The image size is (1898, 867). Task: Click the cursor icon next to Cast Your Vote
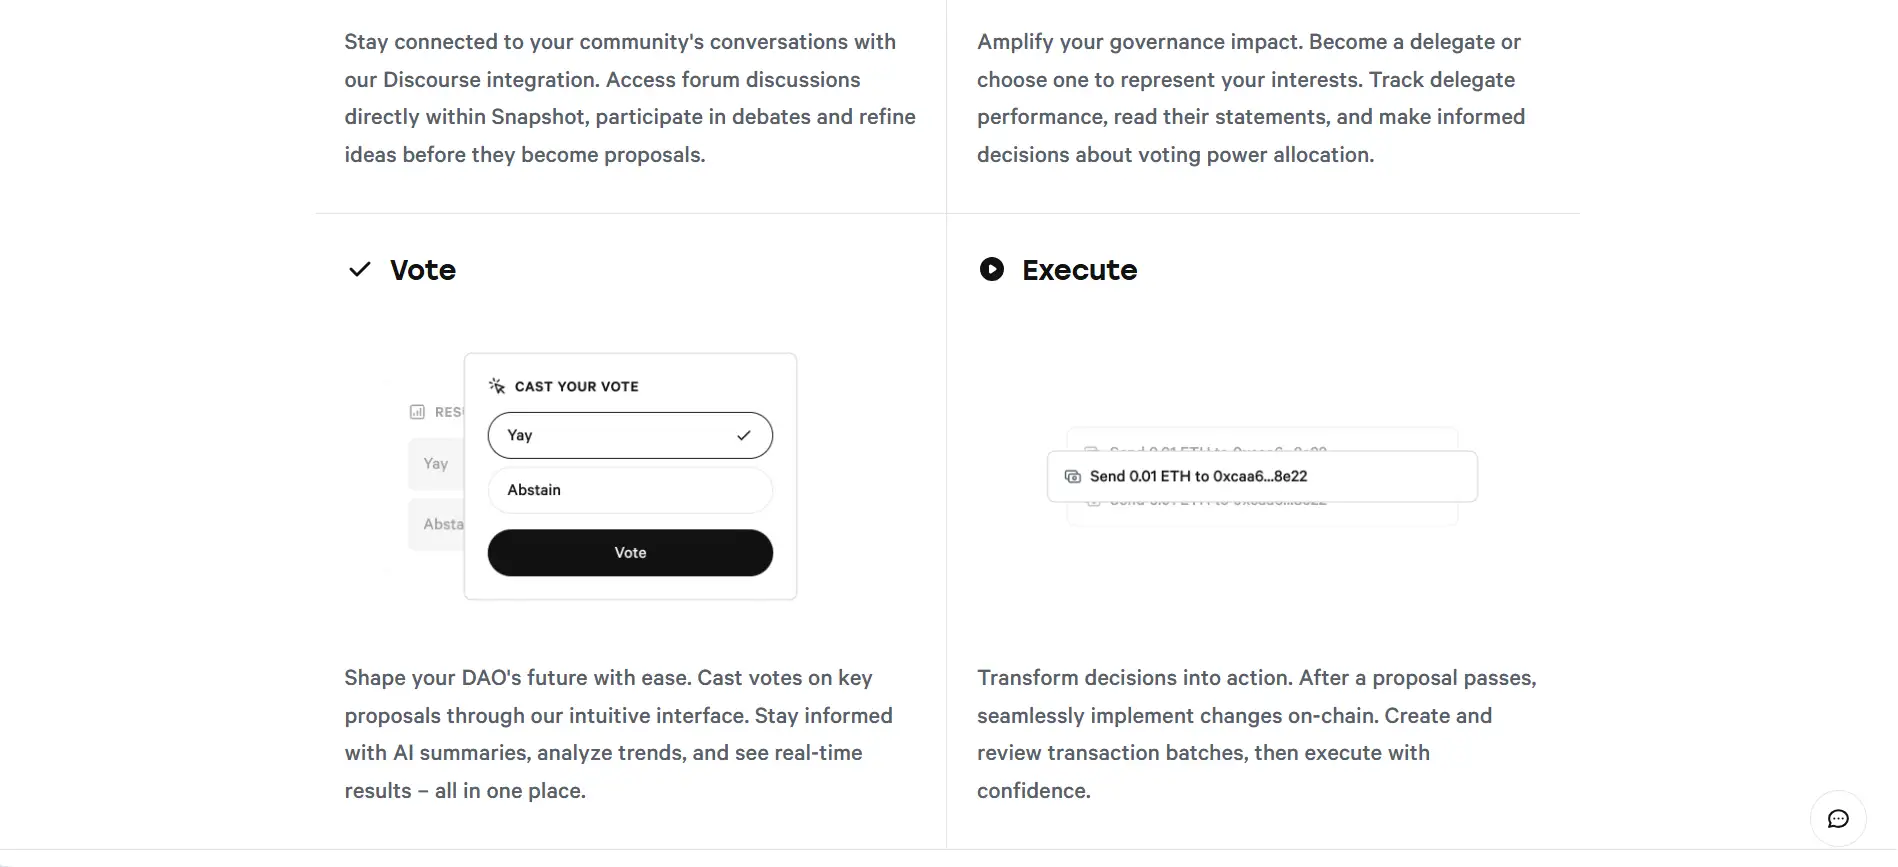coord(497,386)
